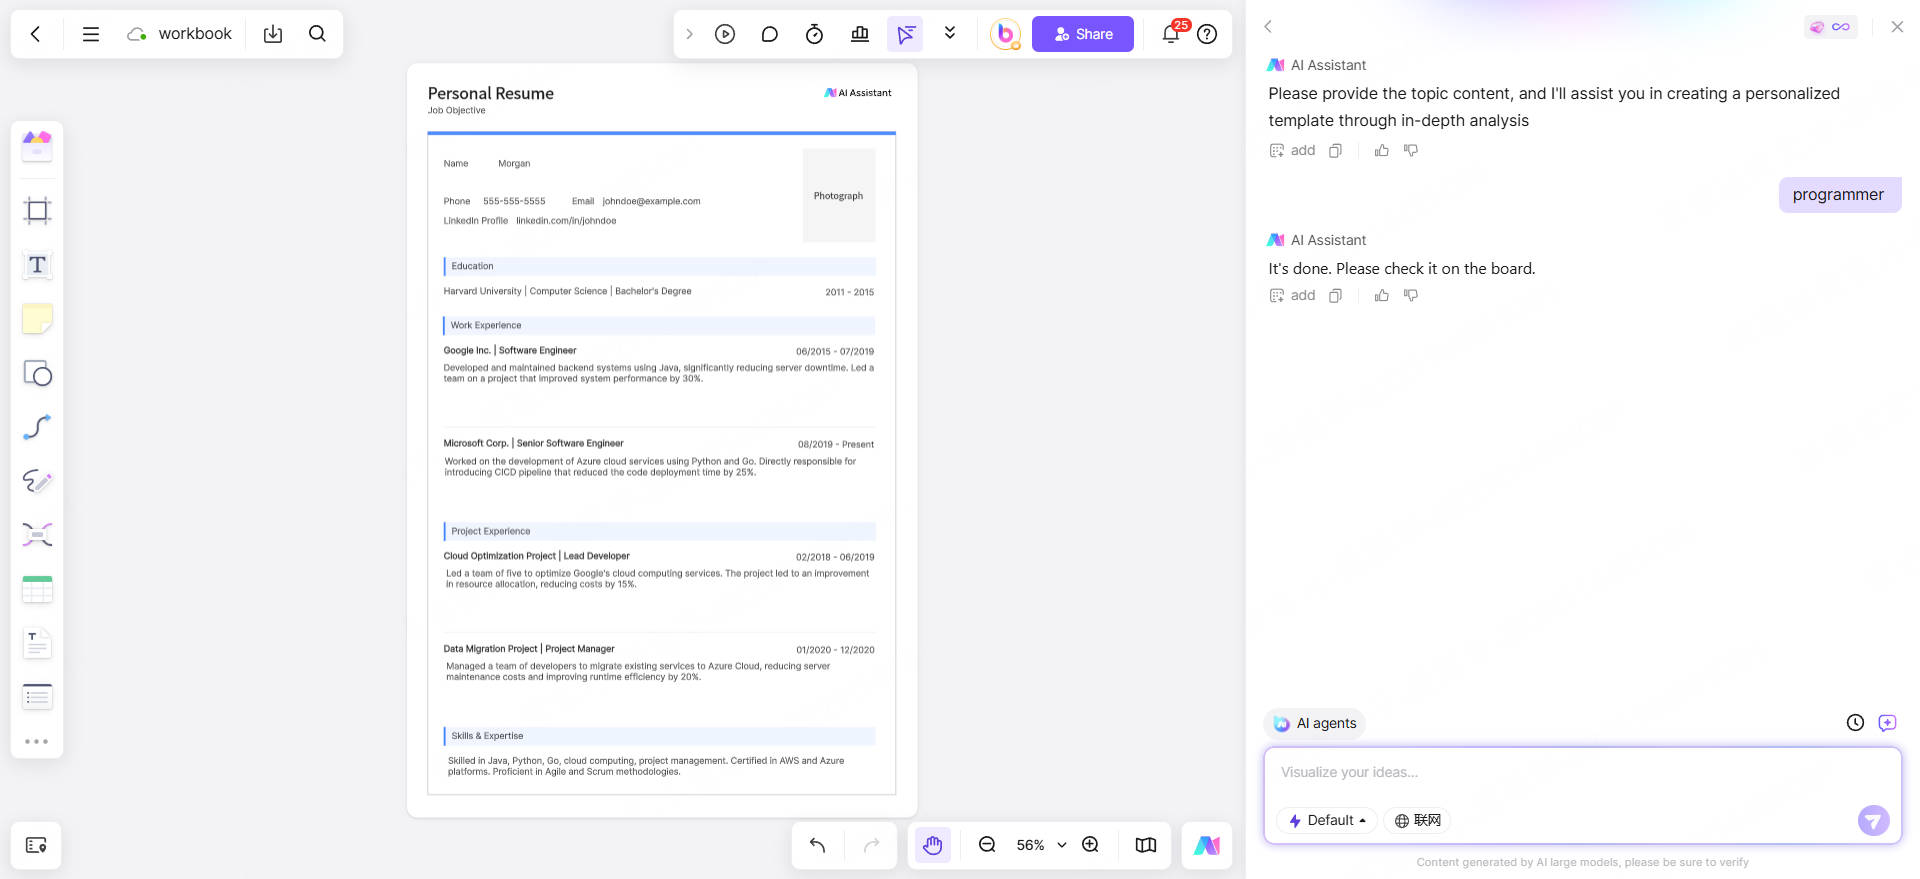Select the Frame tool
This screenshot has width=1920, height=879.
pyautogui.click(x=37, y=210)
